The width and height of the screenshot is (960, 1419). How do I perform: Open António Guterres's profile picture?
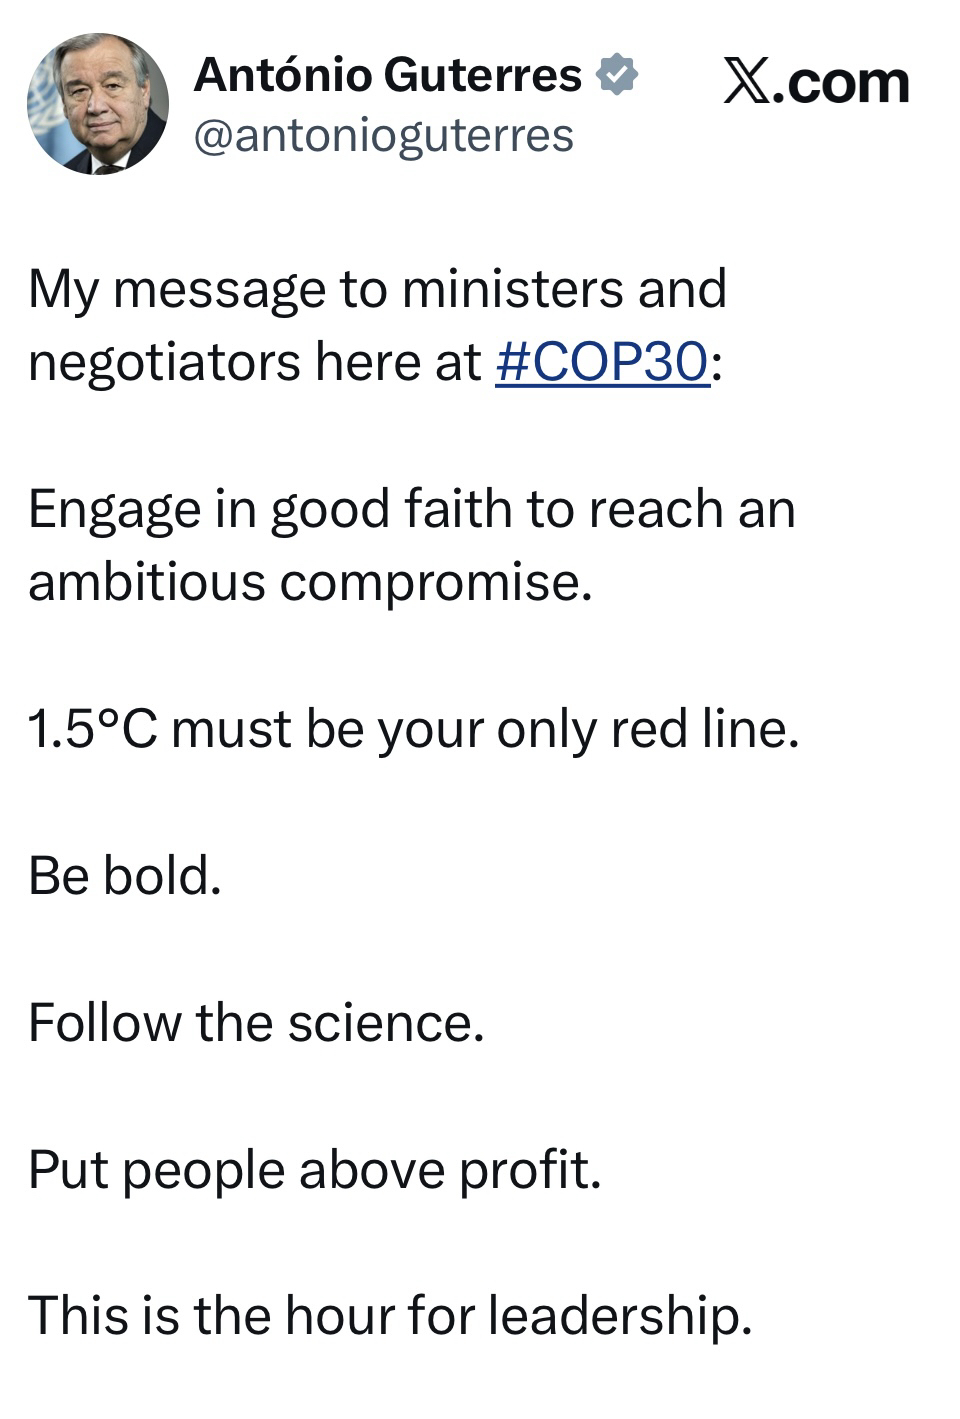[x=97, y=104]
